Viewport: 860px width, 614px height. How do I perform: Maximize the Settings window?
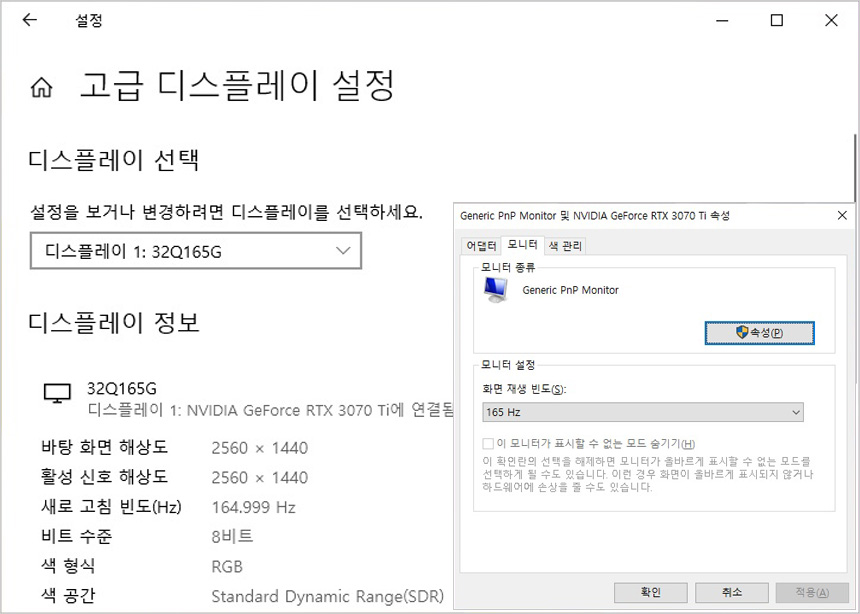pyautogui.click(x=777, y=20)
